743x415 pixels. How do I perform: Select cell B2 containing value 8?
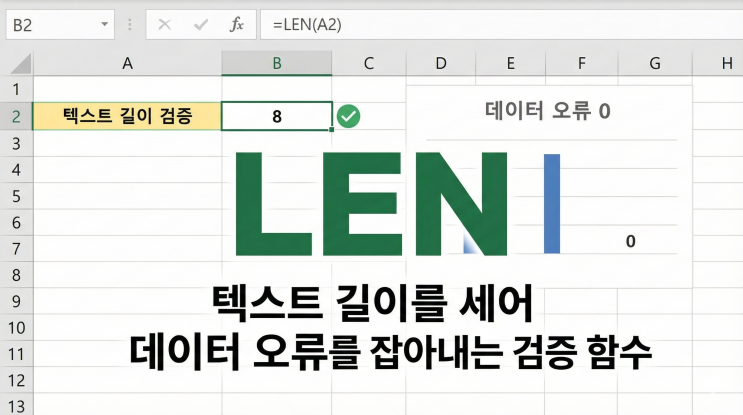pyautogui.click(x=277, y=116)
